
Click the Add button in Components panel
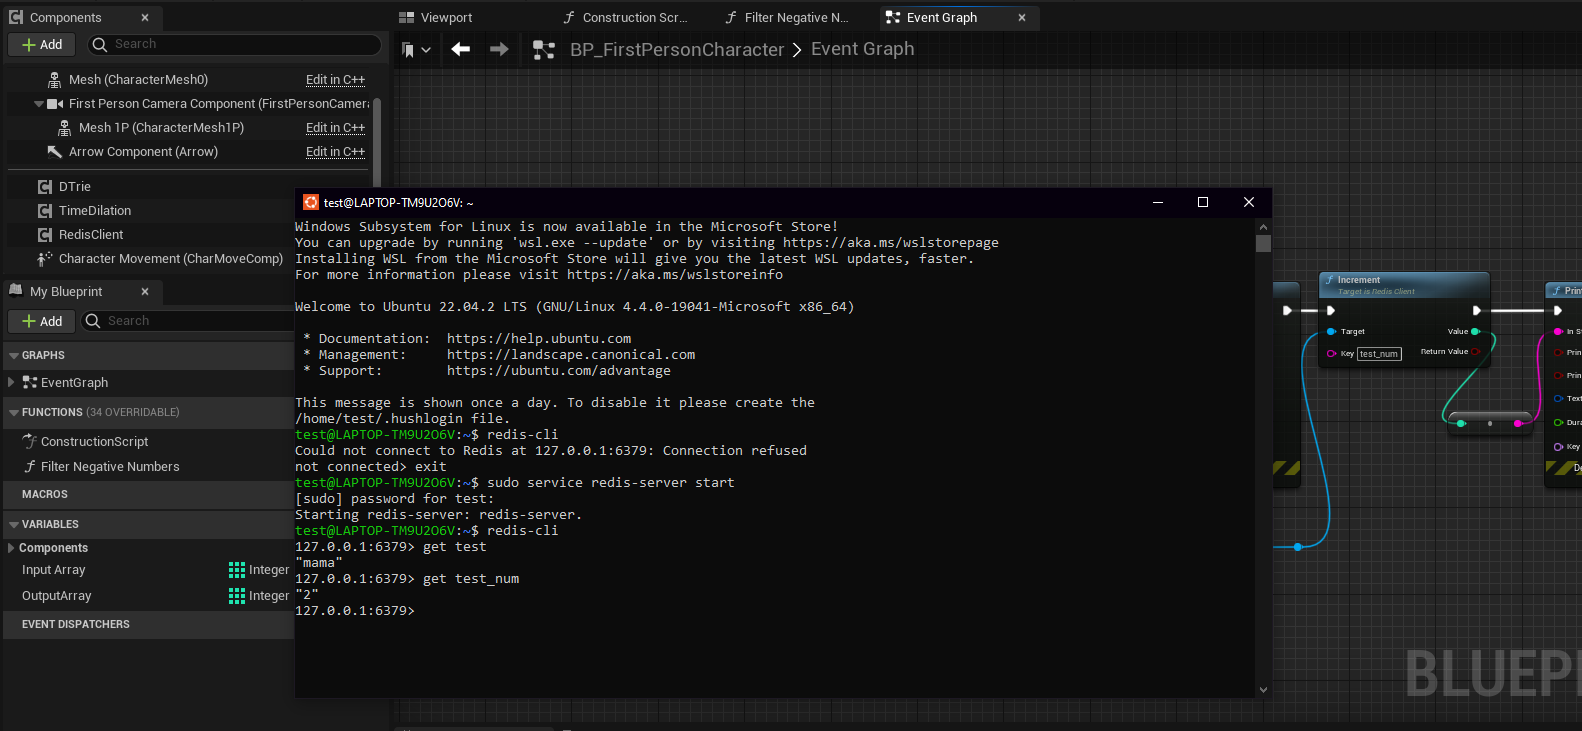click(x=42, y=44)
